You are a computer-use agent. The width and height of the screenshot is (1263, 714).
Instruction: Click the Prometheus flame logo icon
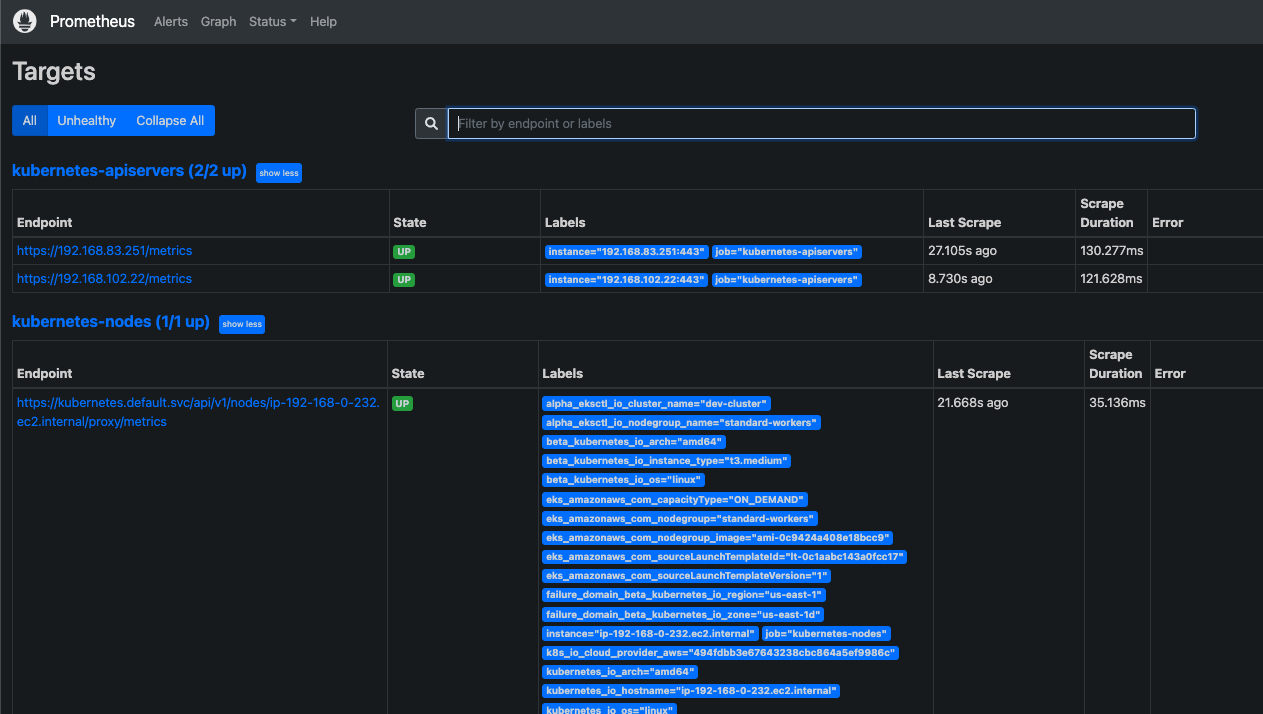coord(25,21)
